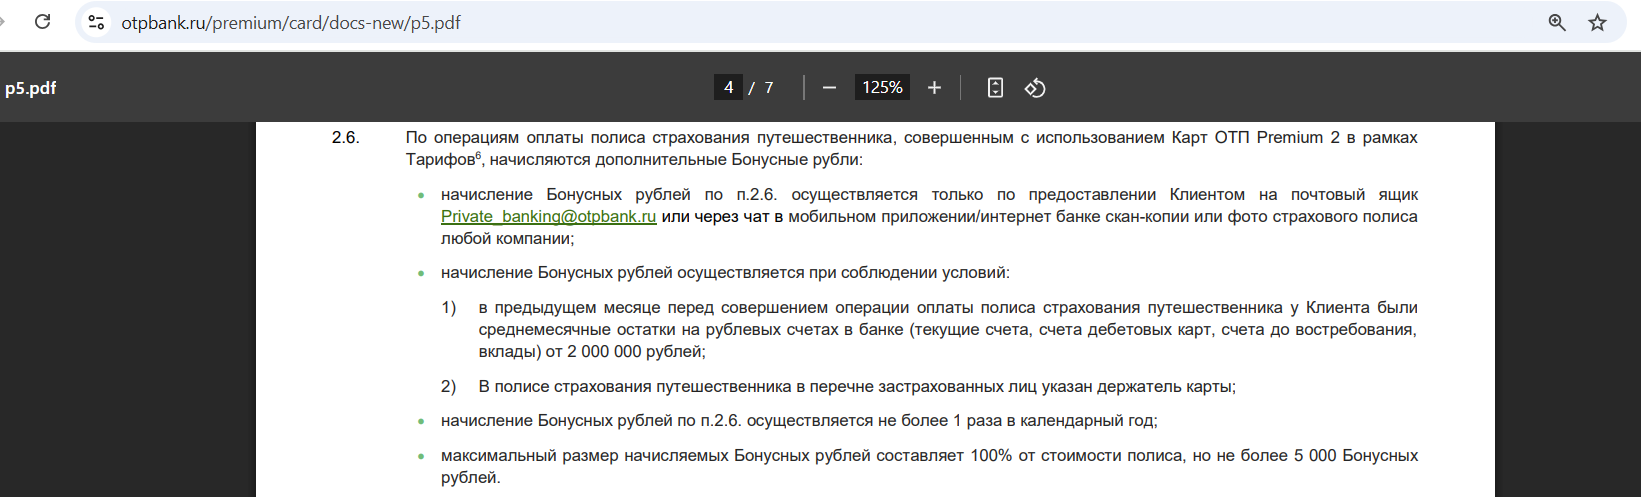The image size is (1641, 497).
Task: Click the numbered item marker '1)'
Action: click(449, 308)
